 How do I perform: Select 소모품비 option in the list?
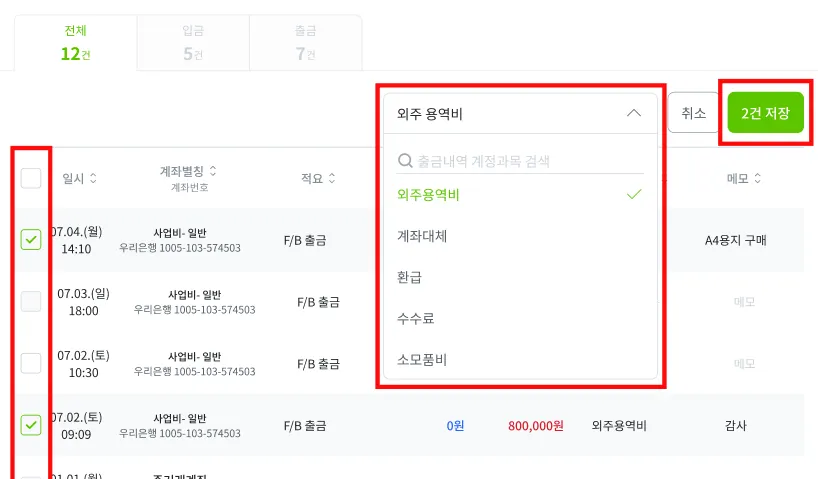421,359
